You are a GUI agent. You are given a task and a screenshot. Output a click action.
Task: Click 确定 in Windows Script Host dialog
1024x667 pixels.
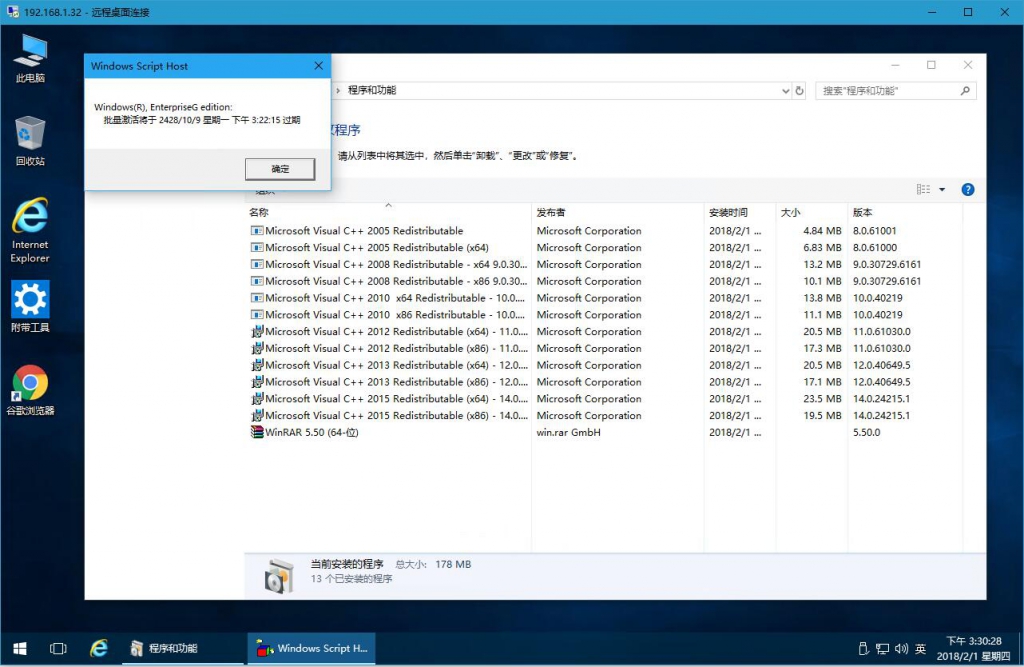click(x=280, y=169)
